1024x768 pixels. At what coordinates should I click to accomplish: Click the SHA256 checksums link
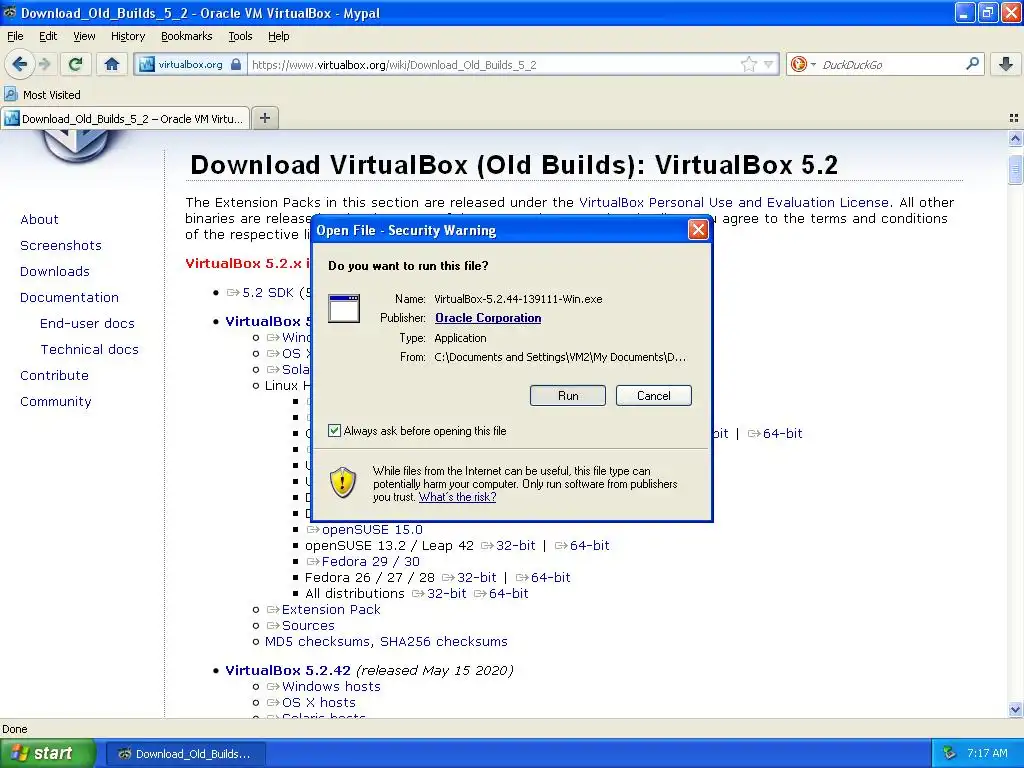443,641
